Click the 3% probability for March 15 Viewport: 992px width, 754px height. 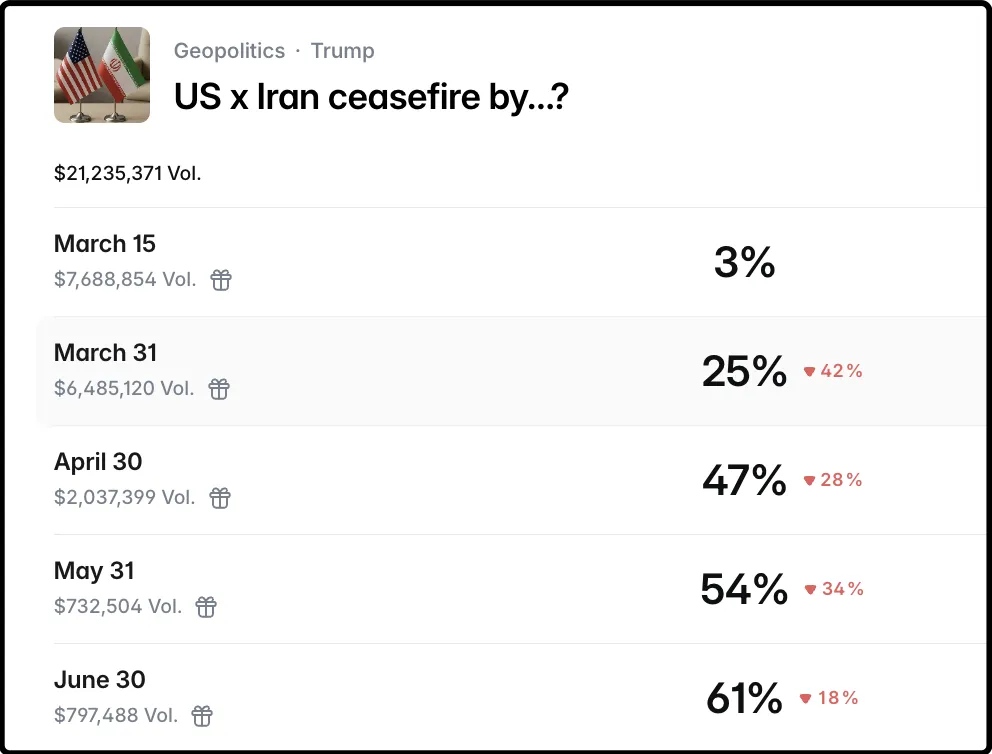tap(744, 262)
